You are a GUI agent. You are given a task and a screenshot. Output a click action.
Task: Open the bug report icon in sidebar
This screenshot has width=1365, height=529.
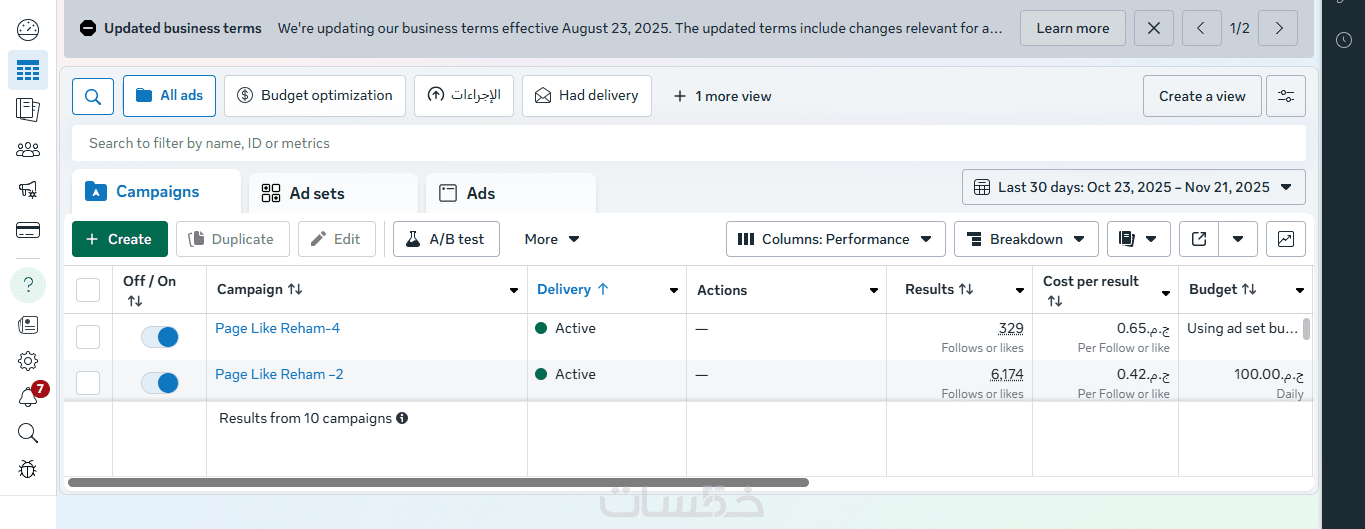(28, 468)
